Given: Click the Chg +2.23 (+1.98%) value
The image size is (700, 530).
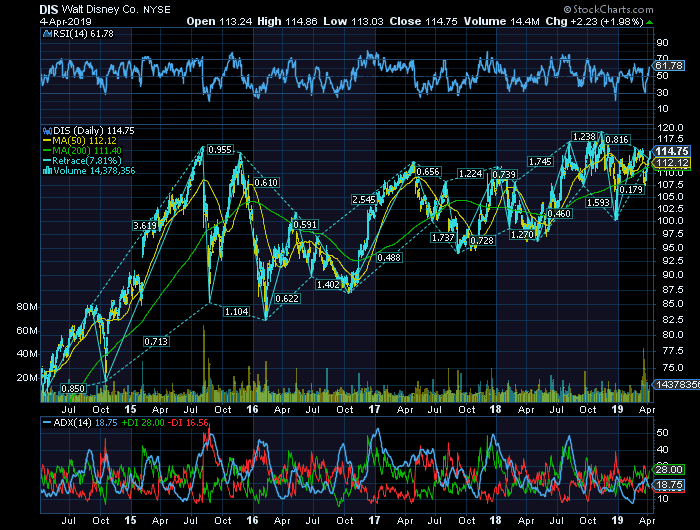Looking at the screenshot, I should [595, 21].
